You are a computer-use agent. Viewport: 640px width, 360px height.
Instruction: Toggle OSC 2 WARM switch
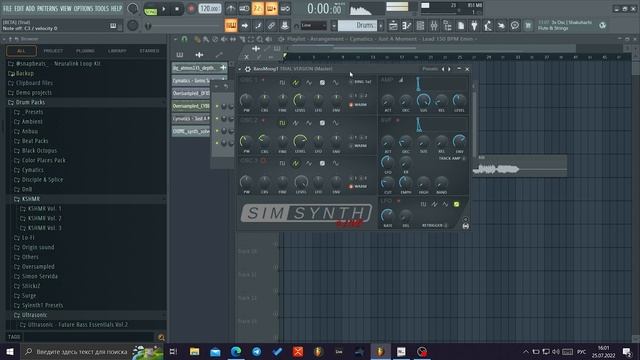(x=351, y=146)
